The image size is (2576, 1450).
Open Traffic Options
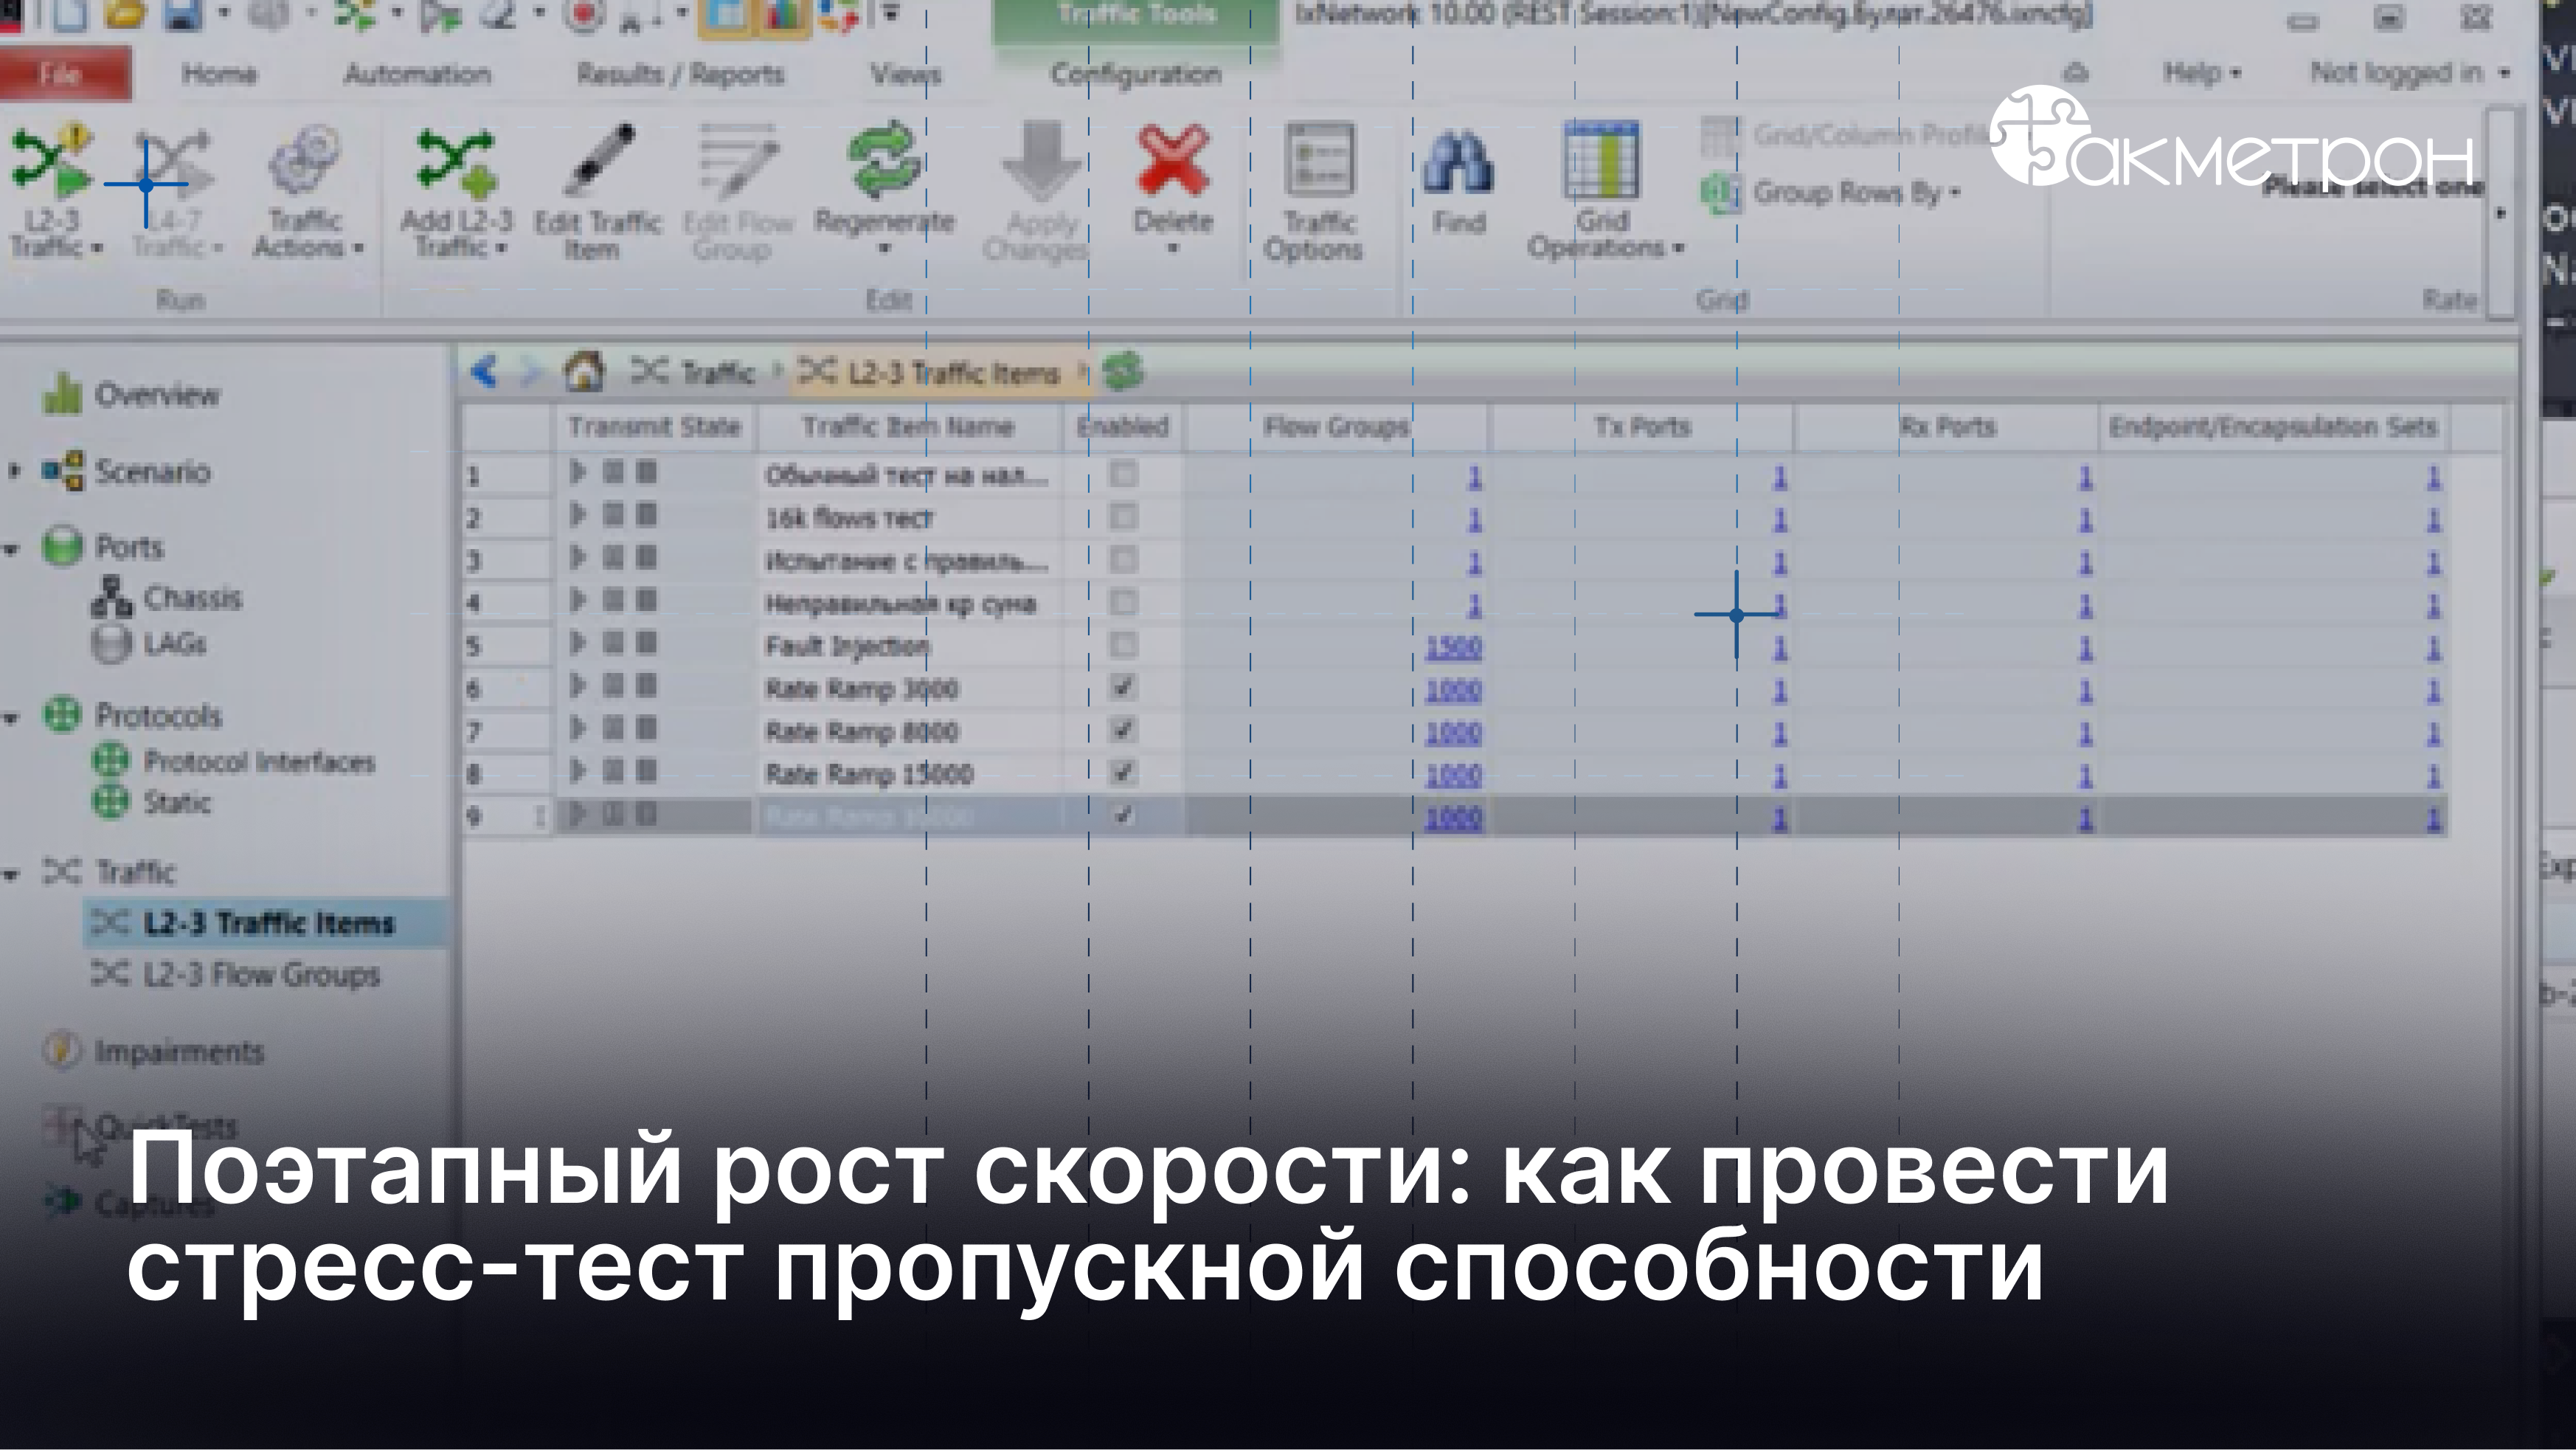(x=1315, y=192)
